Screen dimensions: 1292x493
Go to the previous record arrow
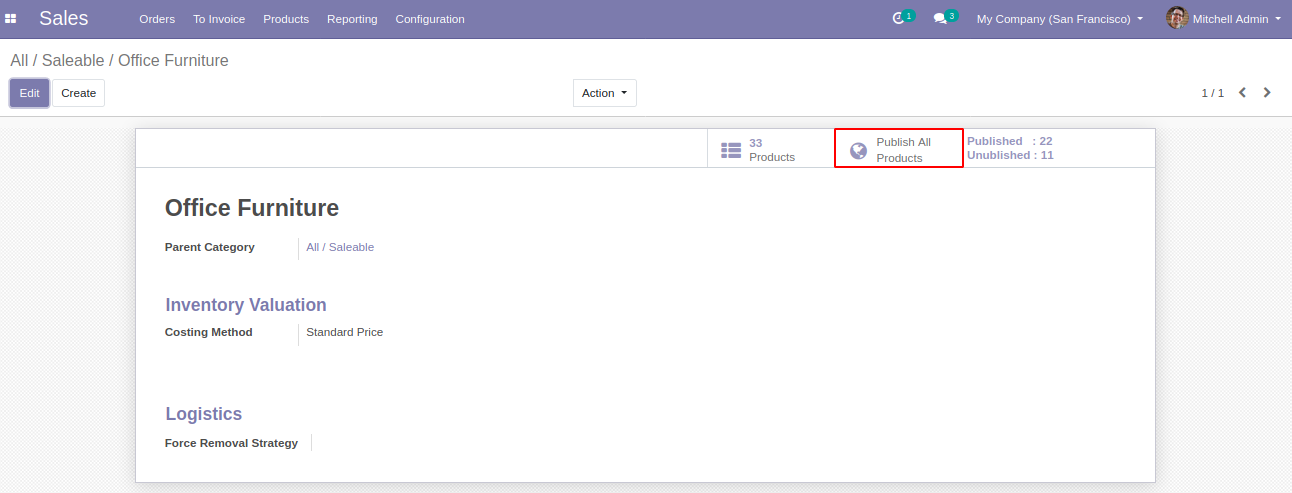pyautogui.click(x=1242, y=93)
